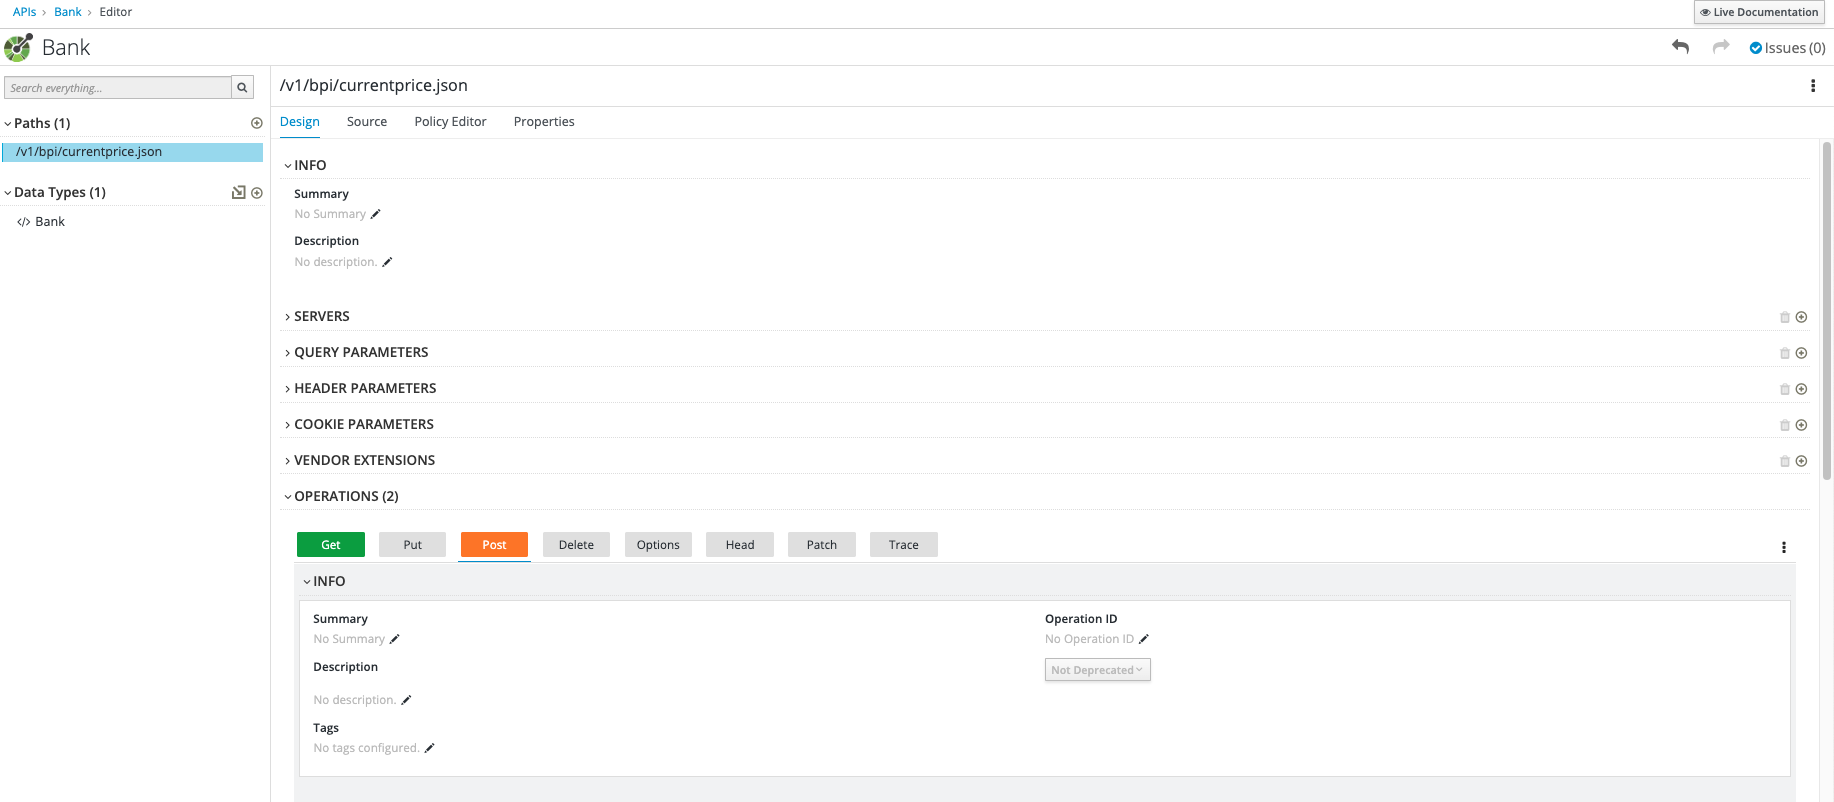This screenshot has height=802, width=1834.
Task: Edit Operation ID pencil icon
Action: [x=1144, y=639]
